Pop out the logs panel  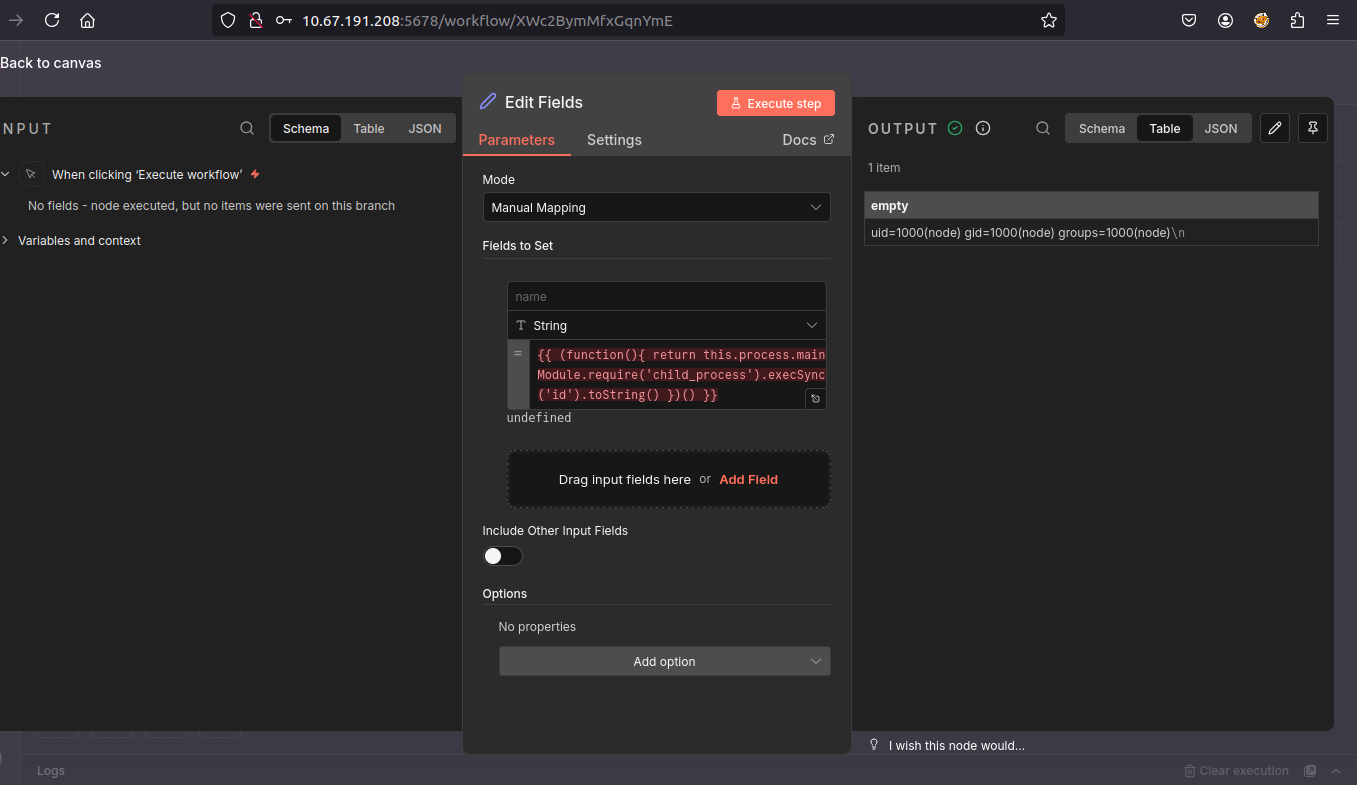click(1310, 771)
